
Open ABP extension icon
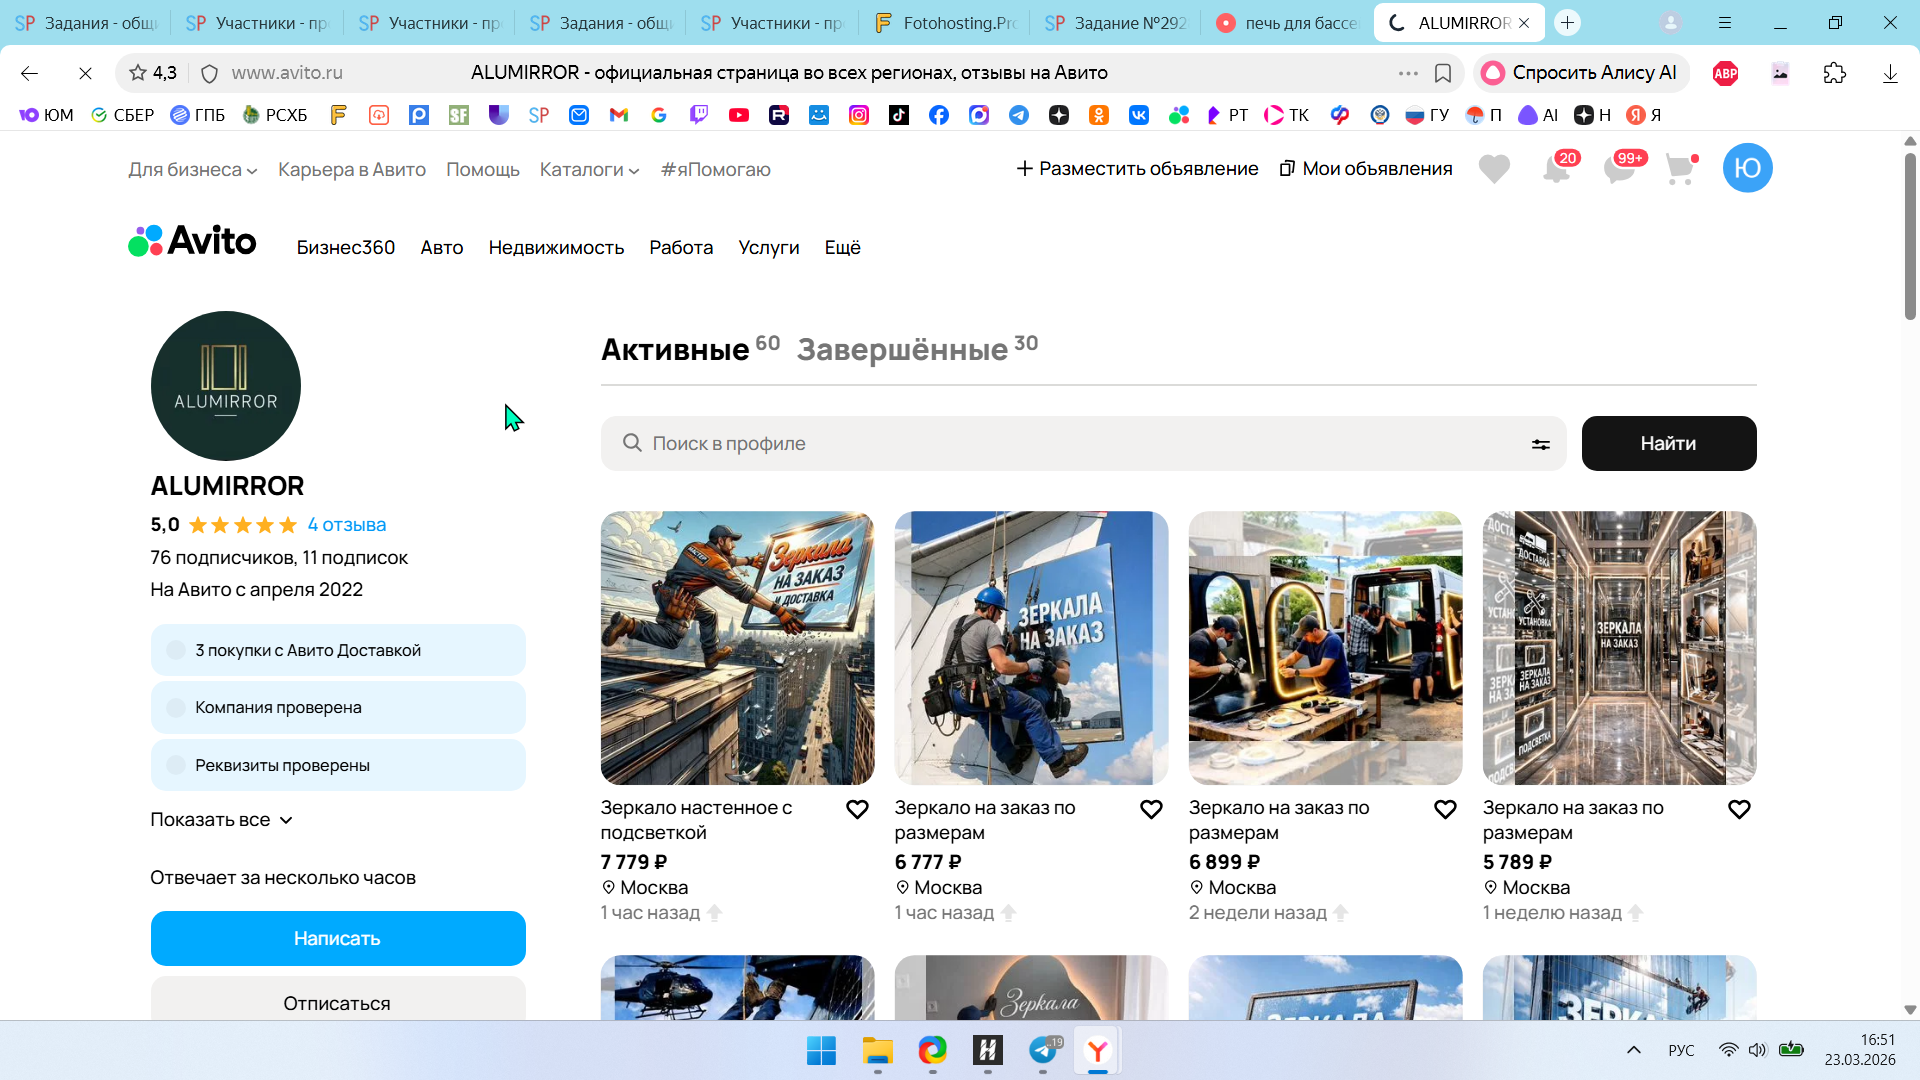(1725, 73)
